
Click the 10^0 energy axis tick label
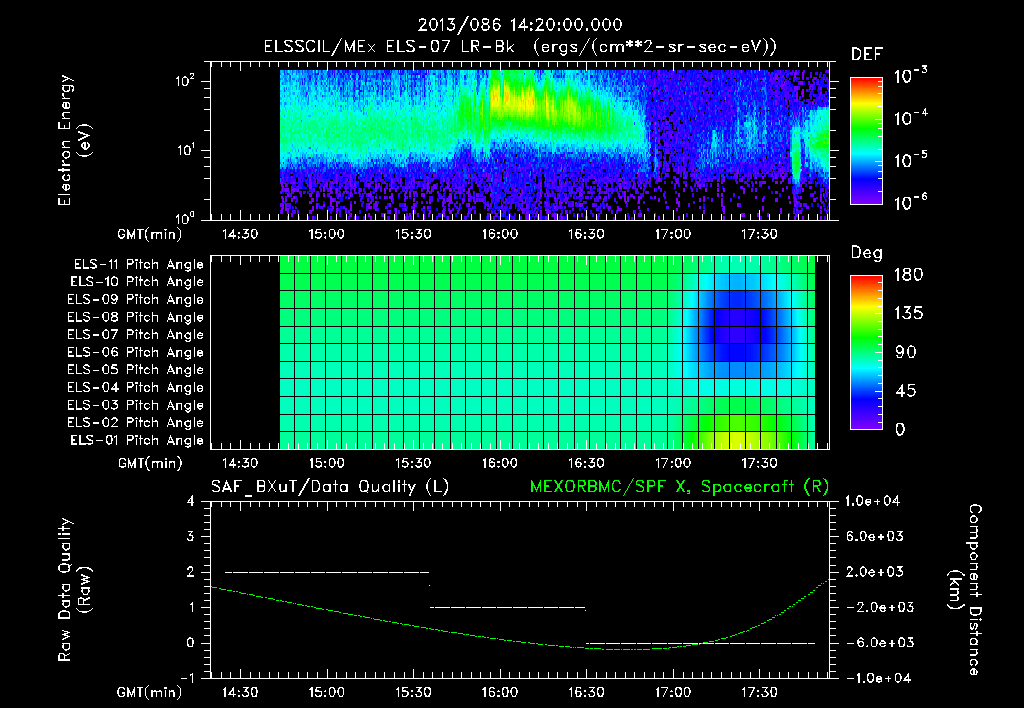coord(185,217)
